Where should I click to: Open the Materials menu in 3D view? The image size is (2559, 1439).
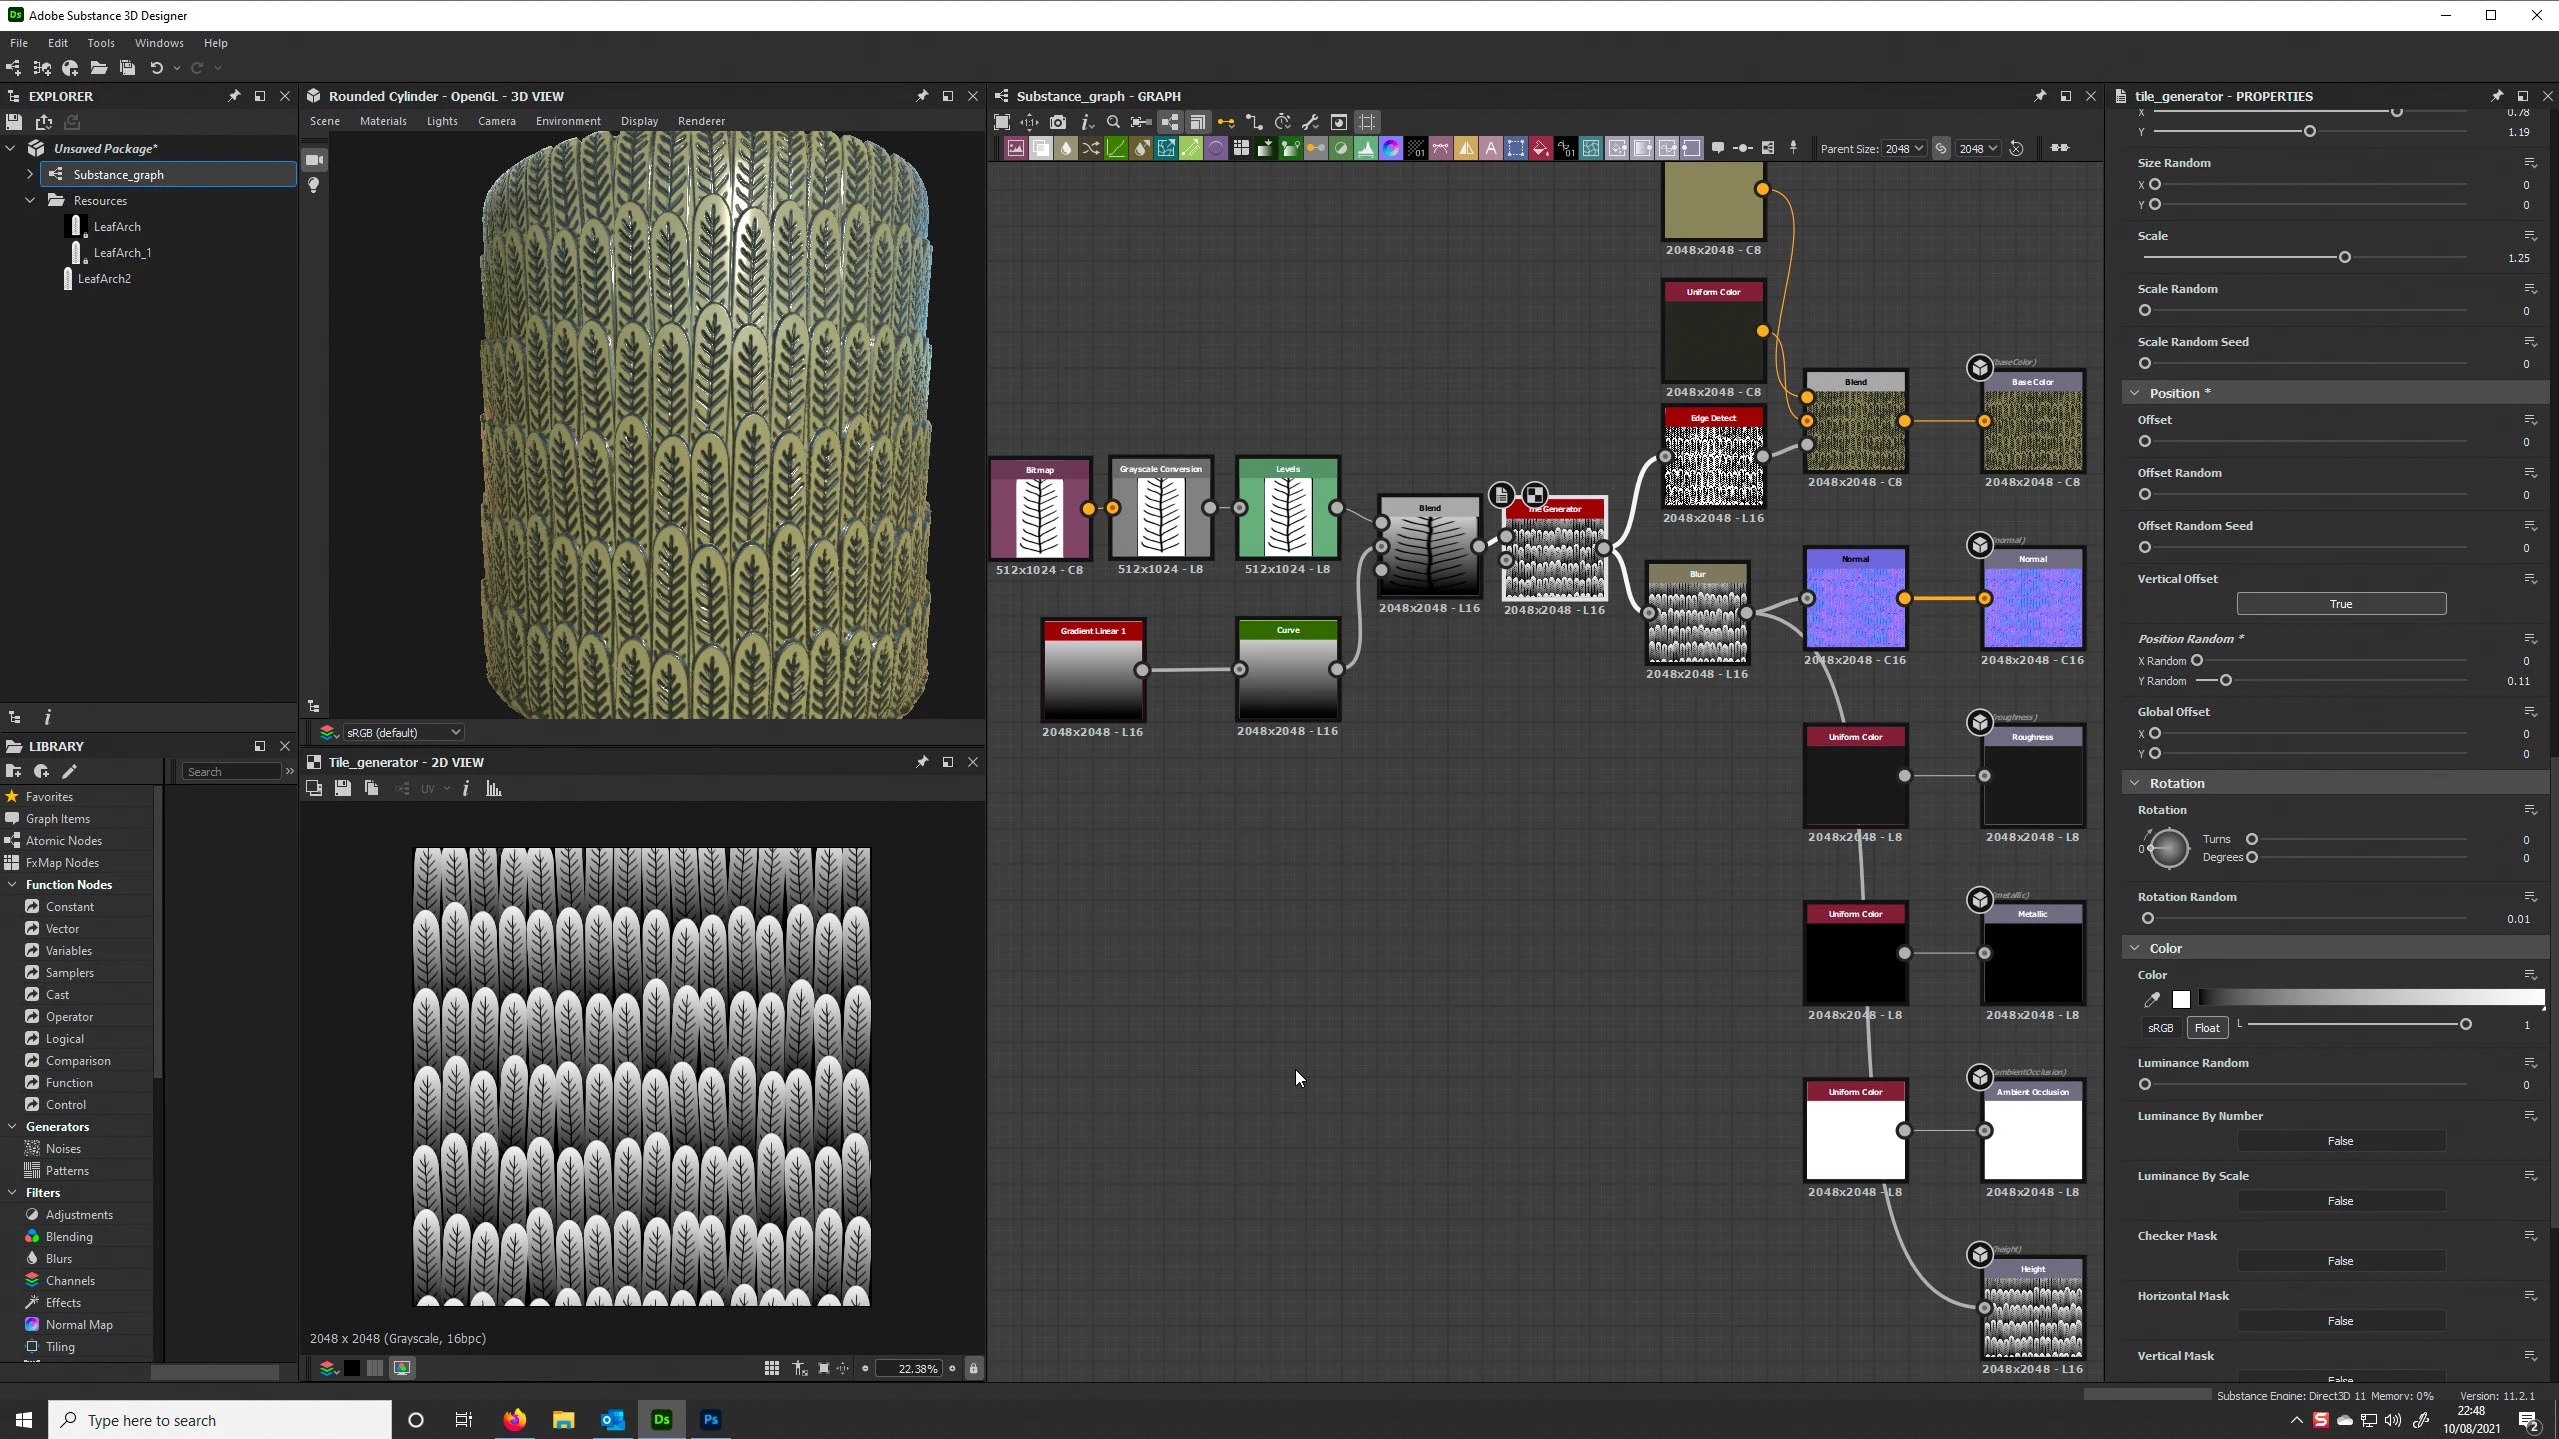[x=383, y=121]
